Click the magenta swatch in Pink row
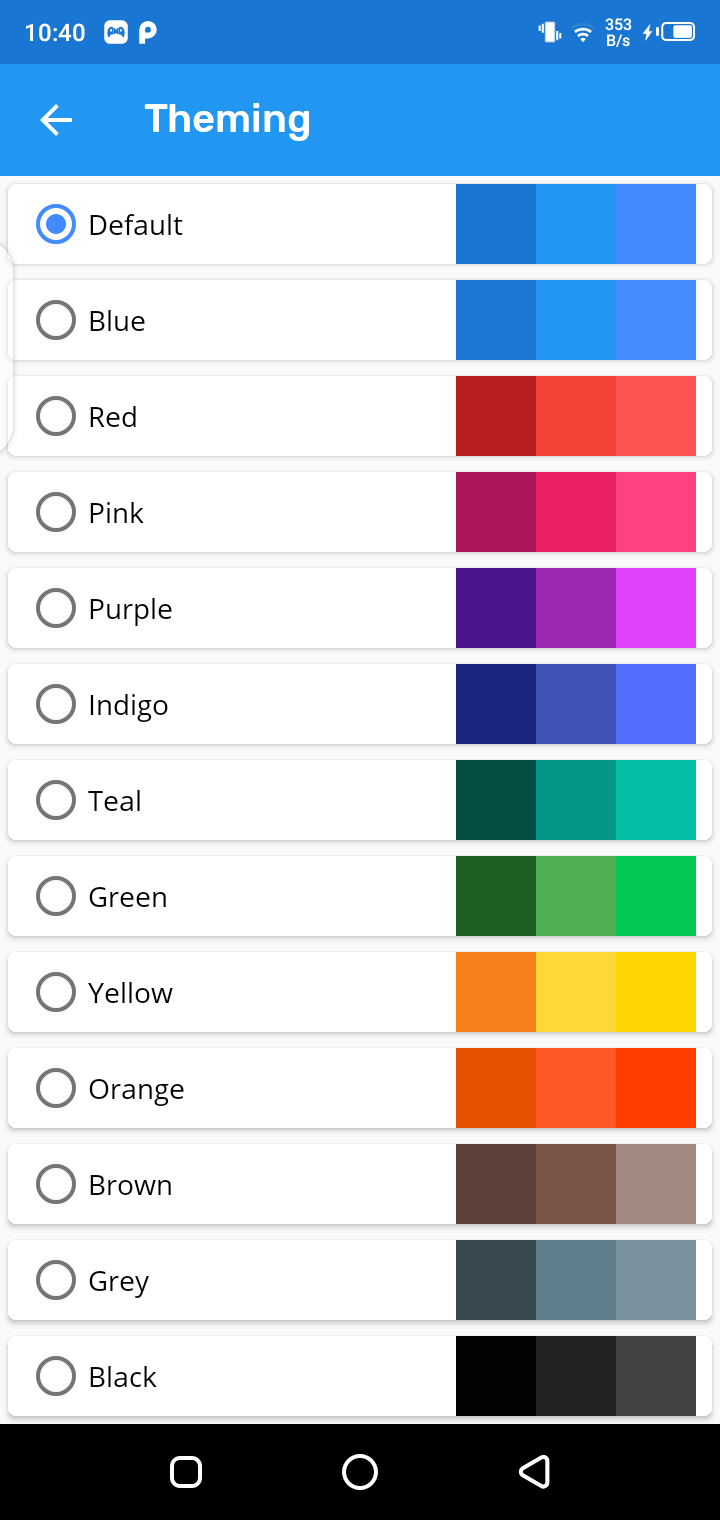The width and height of the screenshot is (720, 1520). [x=576, y=513]
